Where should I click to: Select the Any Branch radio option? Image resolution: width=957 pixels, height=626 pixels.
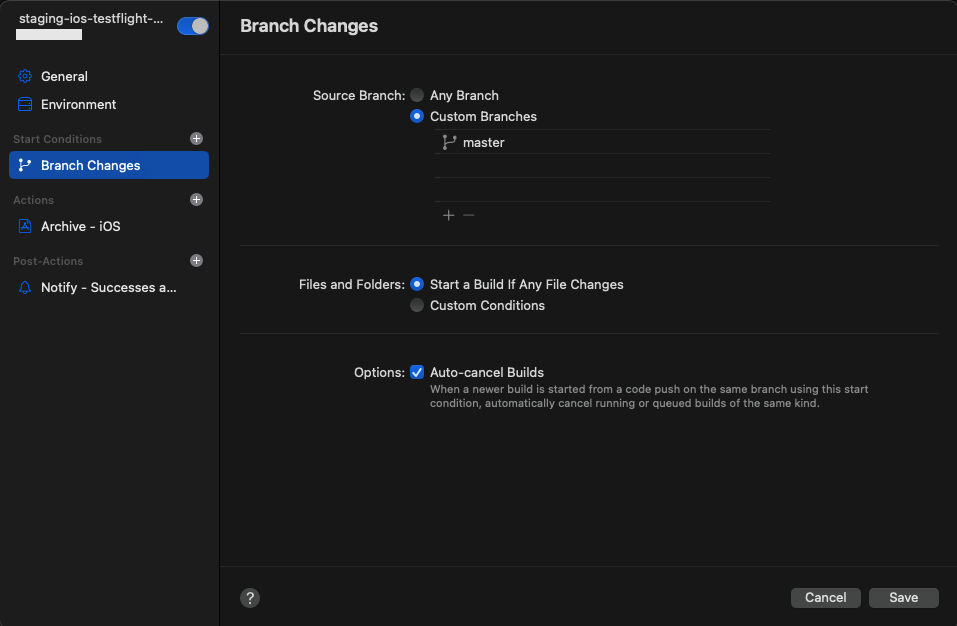[x=417, y=96]
